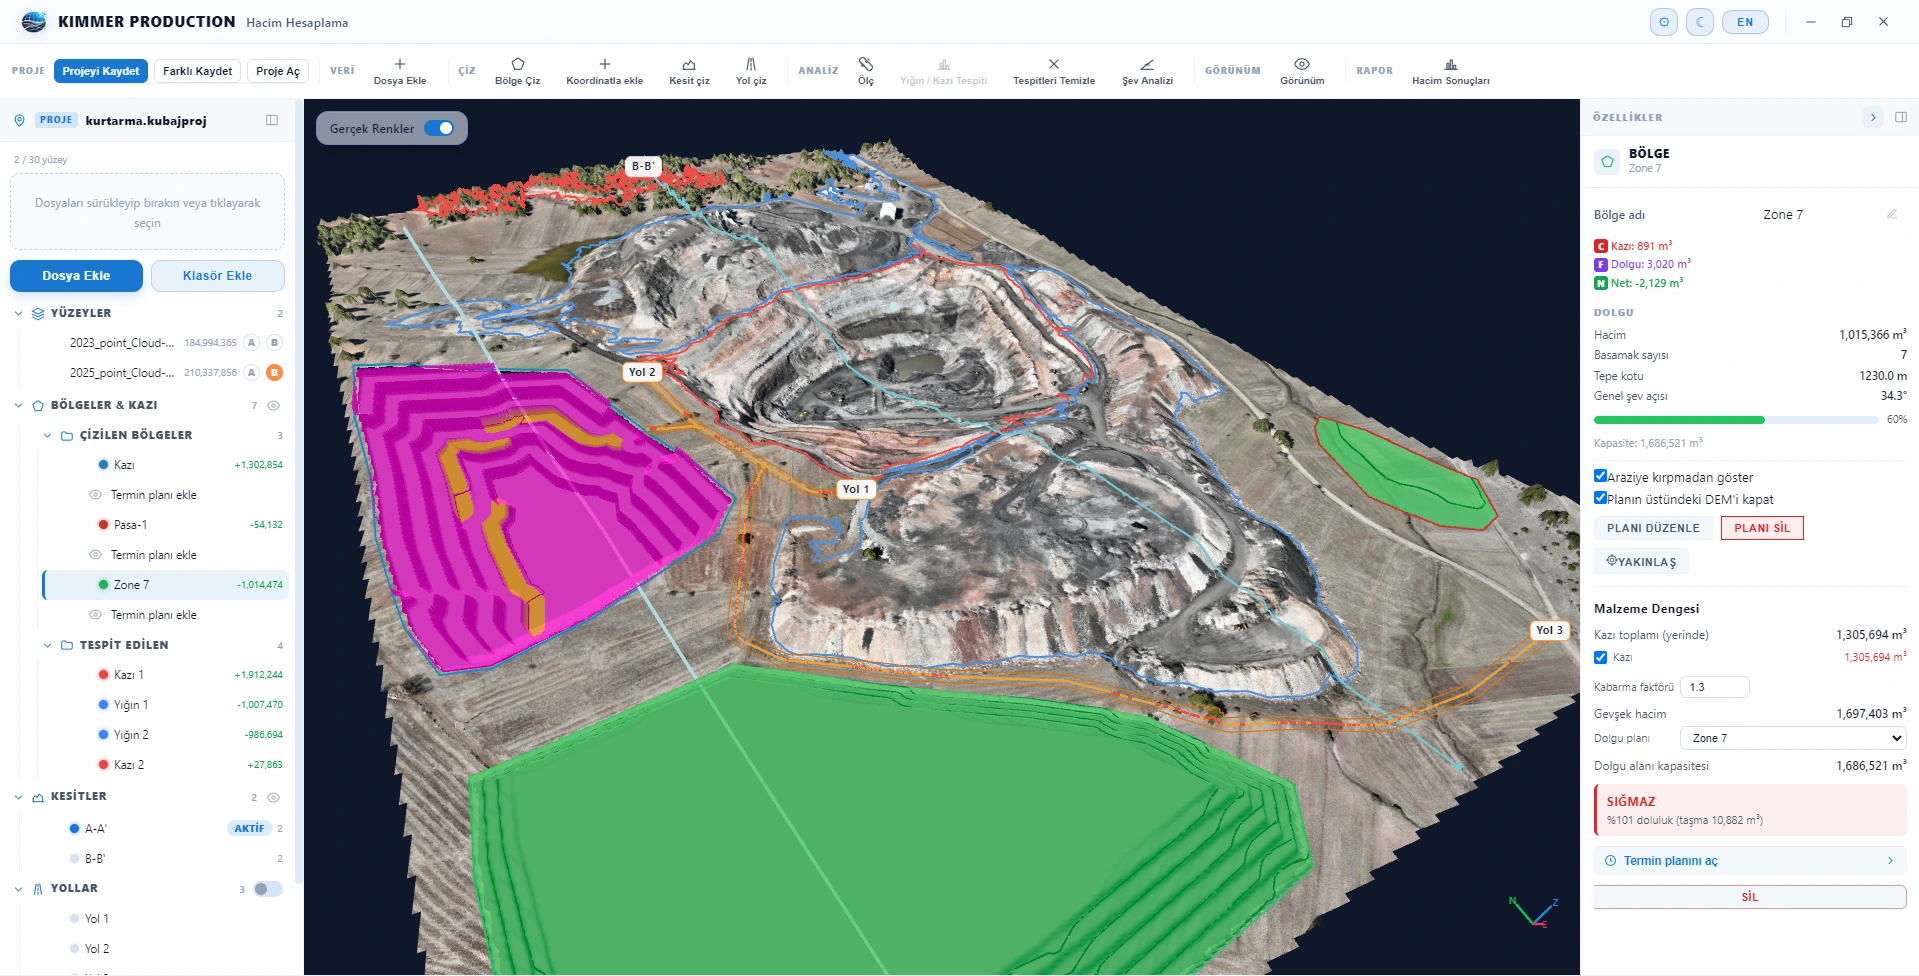Toggle visibility of Kesitler group
Viewport: 1919px width, 976px height.
pyautogui.click(x=273, y=797)
